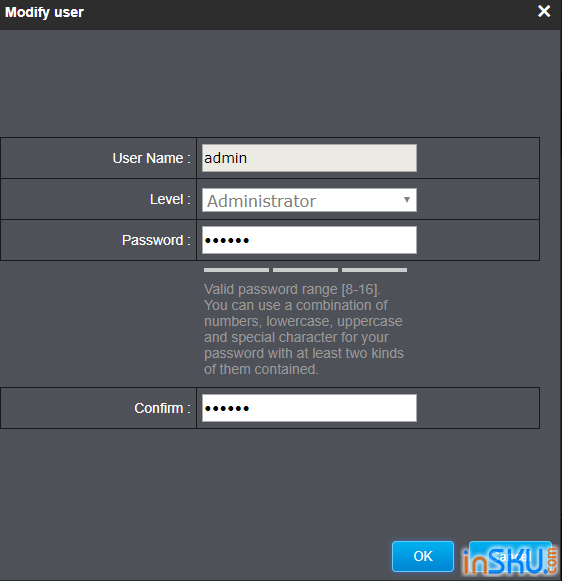Focus the Confirm password field
This screenshot has width=562, height=581.
click(x=309, y=408)
